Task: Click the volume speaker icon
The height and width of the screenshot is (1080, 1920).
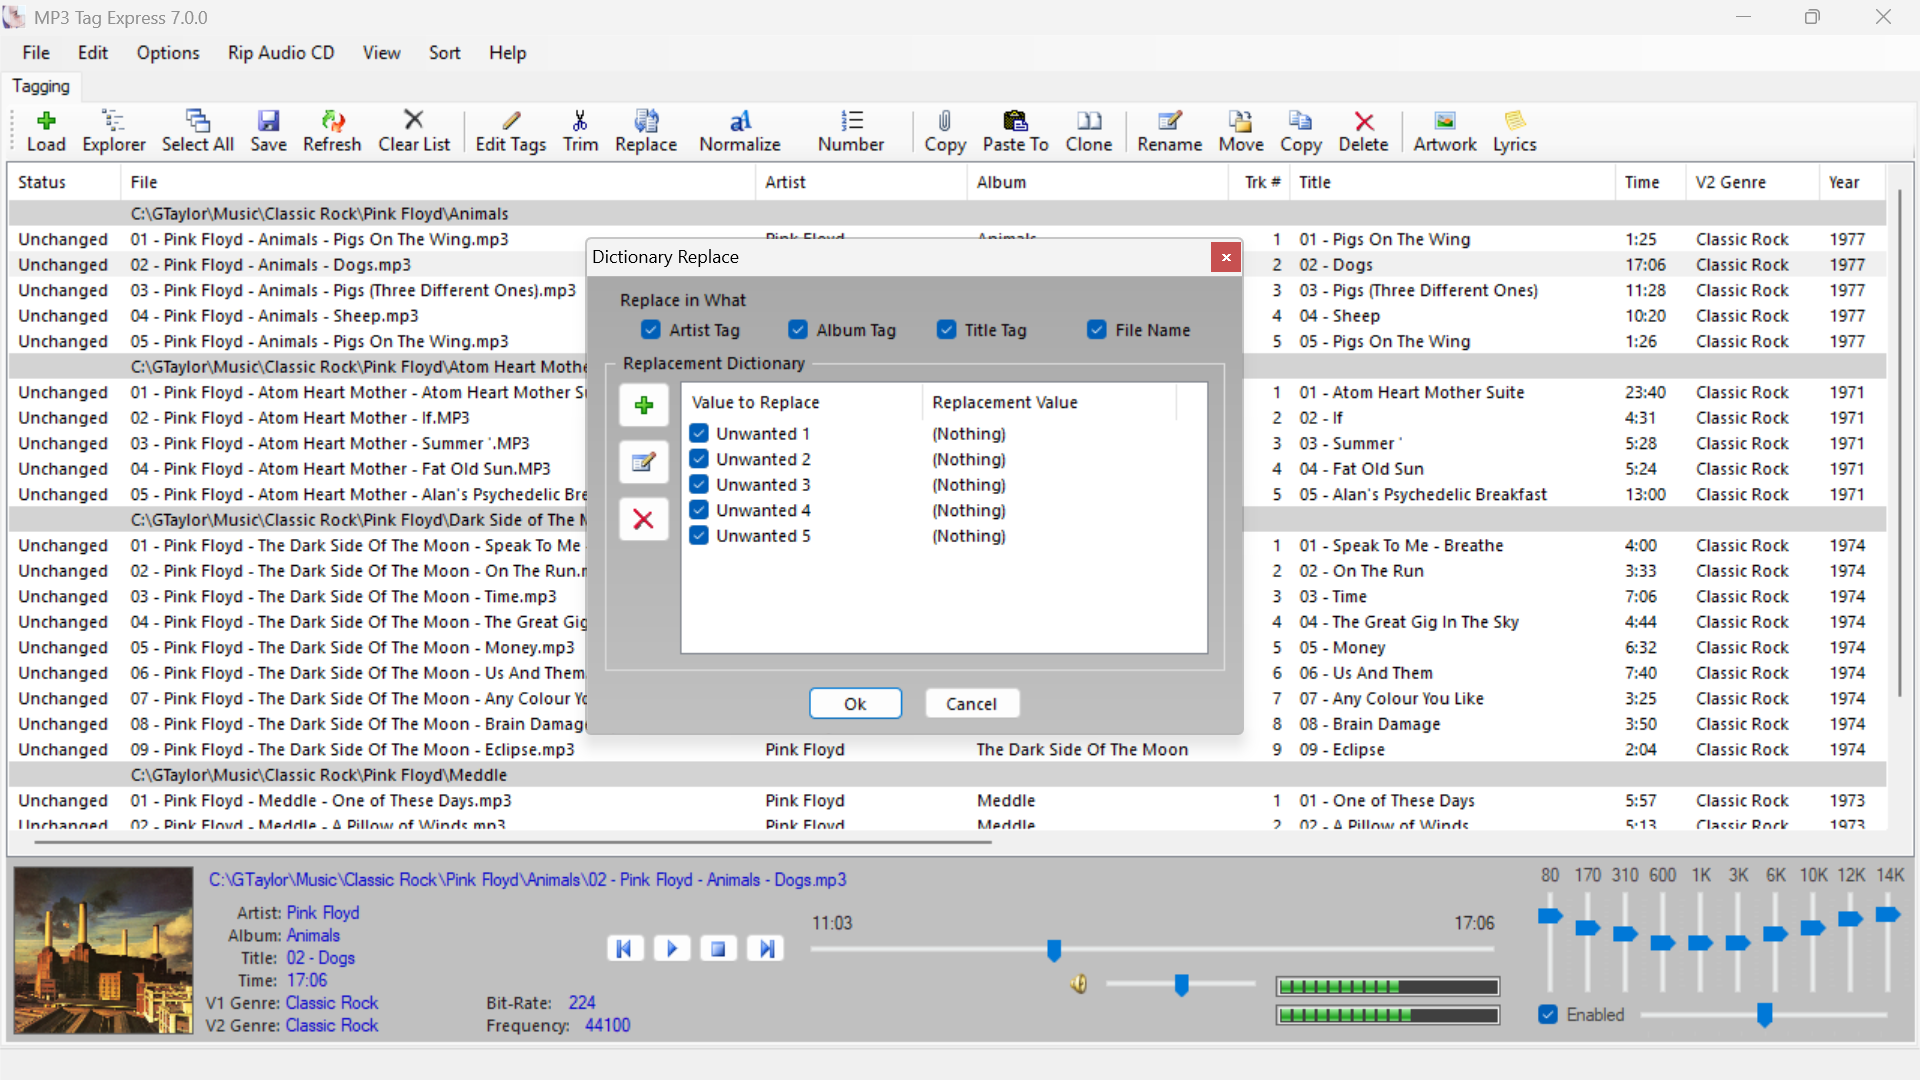Action: tap(1078, 985)
